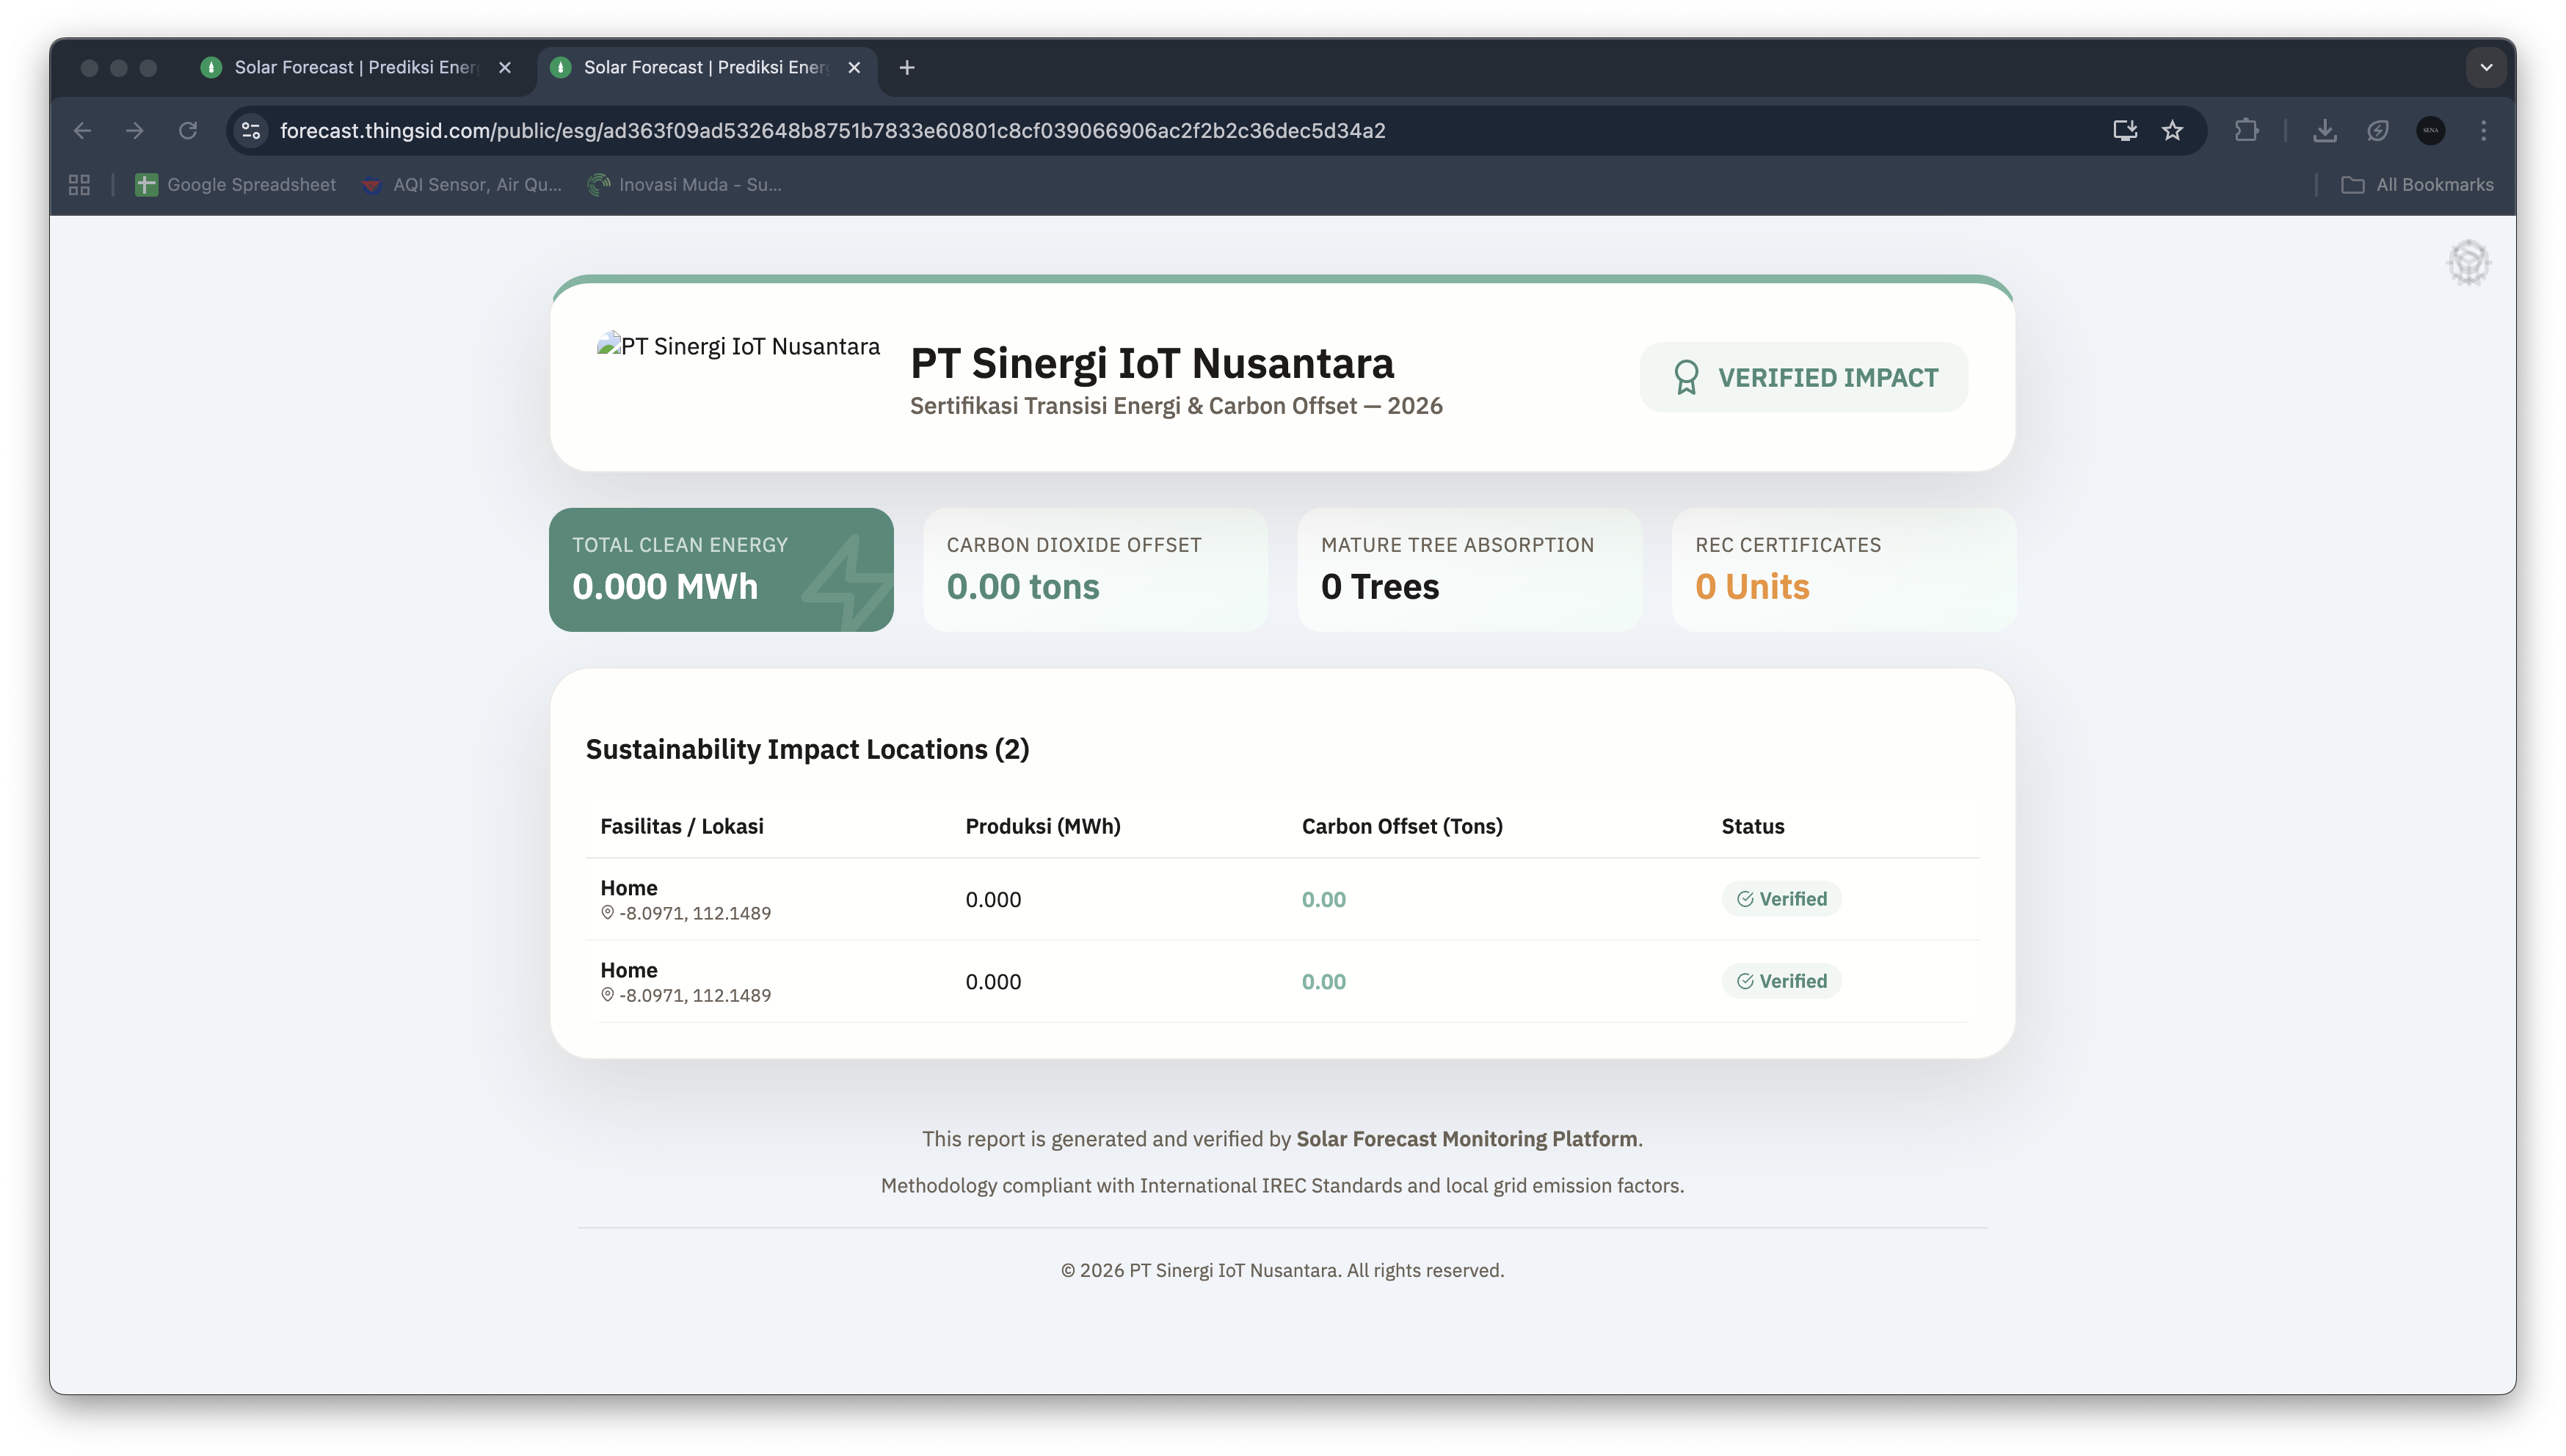Viewport: 2566px width, 1456px height.
Task: Reload the current page
Action: click(188, 131)
